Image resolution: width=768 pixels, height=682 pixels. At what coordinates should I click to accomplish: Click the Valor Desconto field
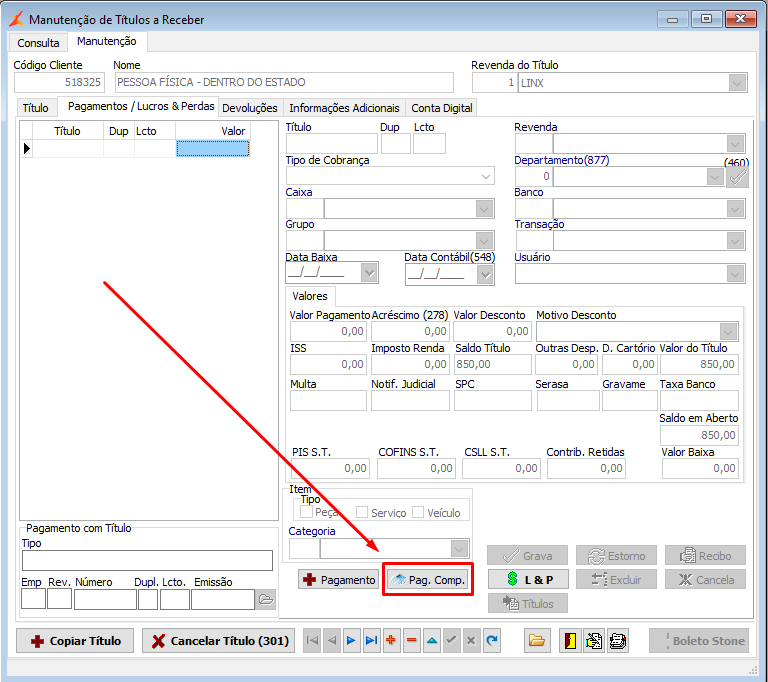tap(492, 331)
